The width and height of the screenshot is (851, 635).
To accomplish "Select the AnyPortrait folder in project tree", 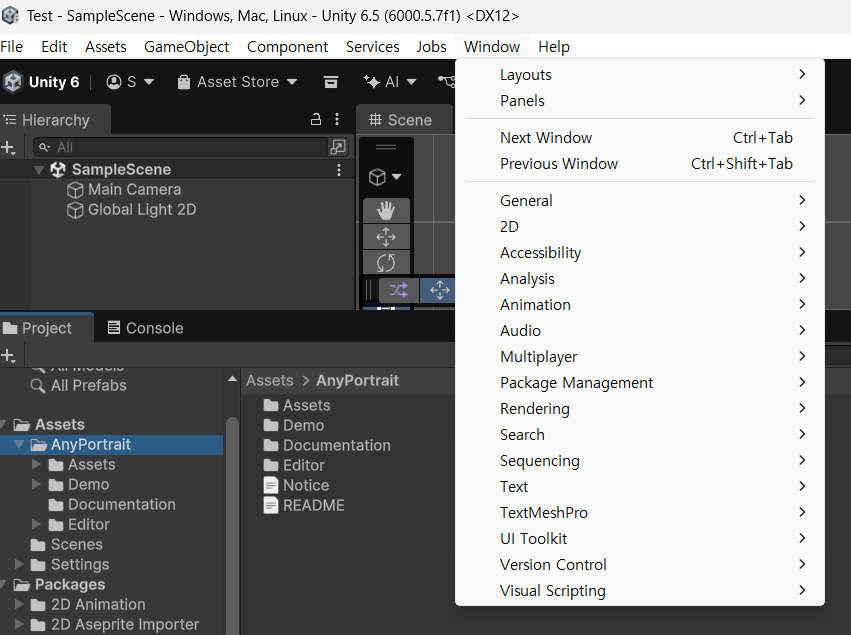I will (111, 444).
